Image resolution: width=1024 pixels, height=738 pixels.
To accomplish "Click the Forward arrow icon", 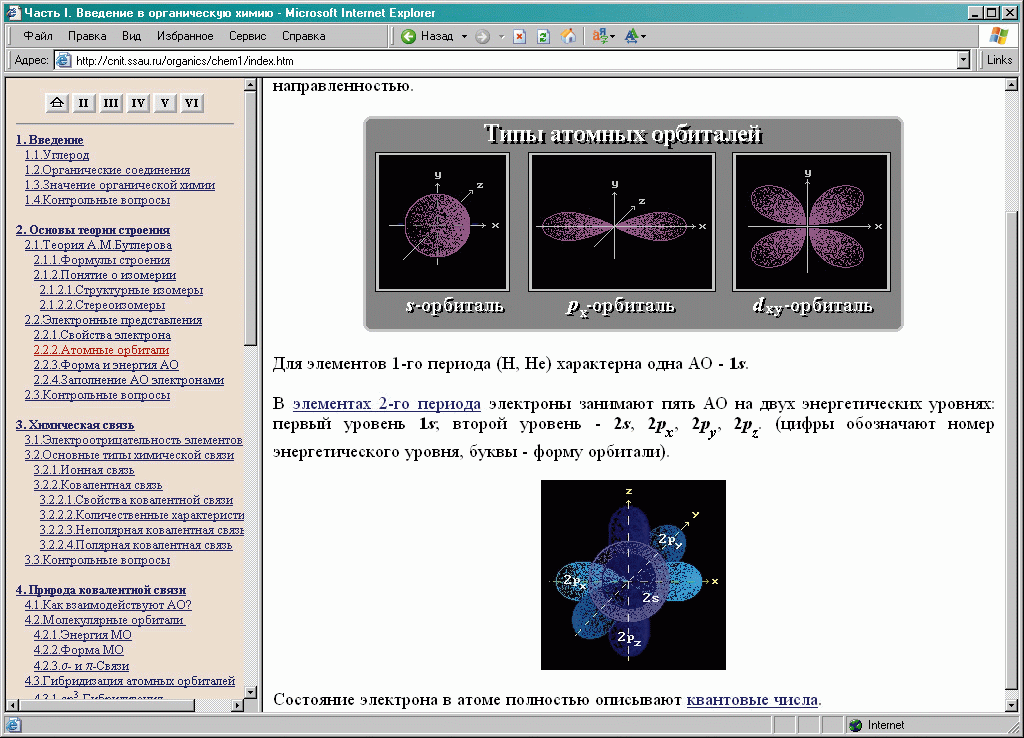I will coord(483,36).
